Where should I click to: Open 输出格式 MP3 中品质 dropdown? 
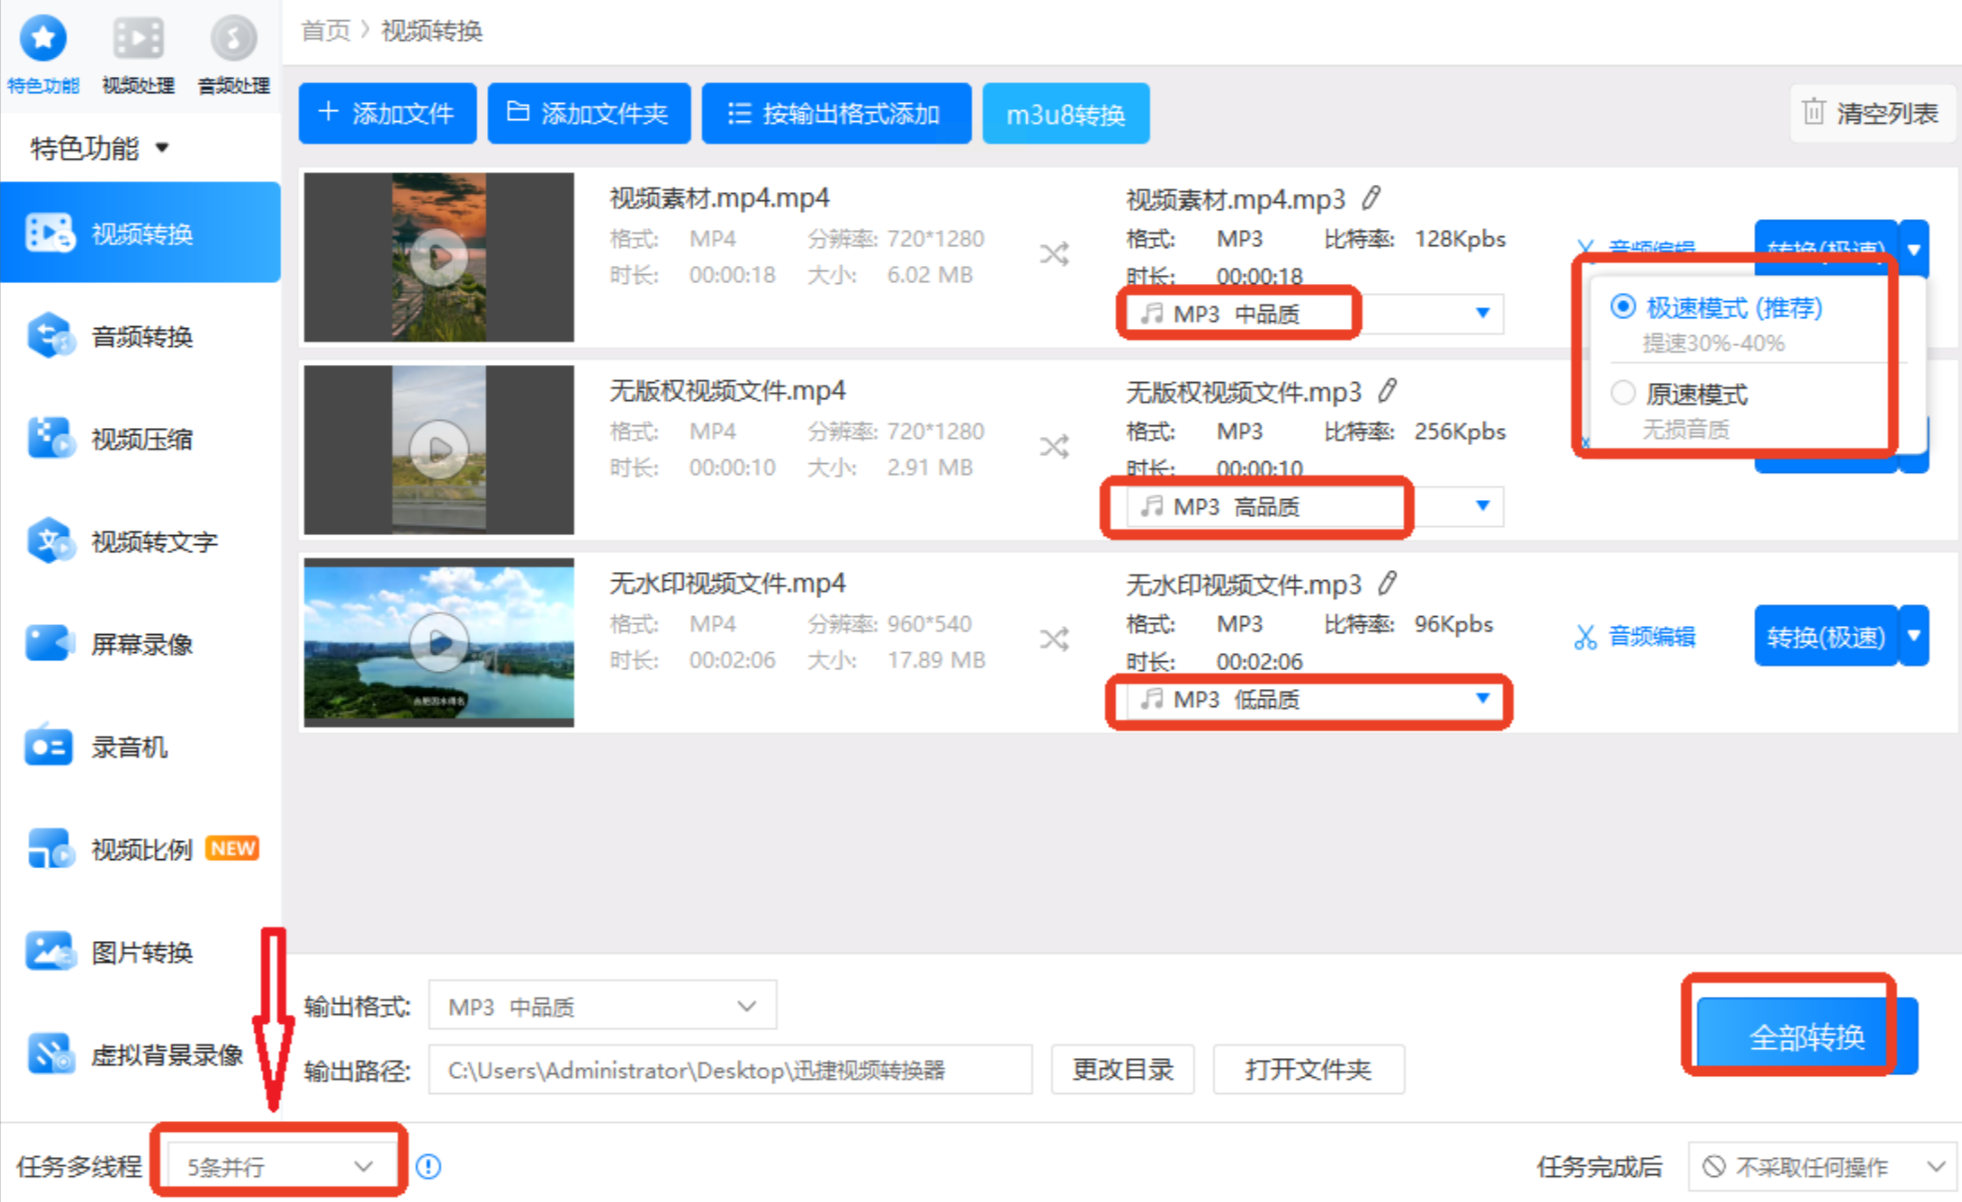click(x=602, y=1006)
